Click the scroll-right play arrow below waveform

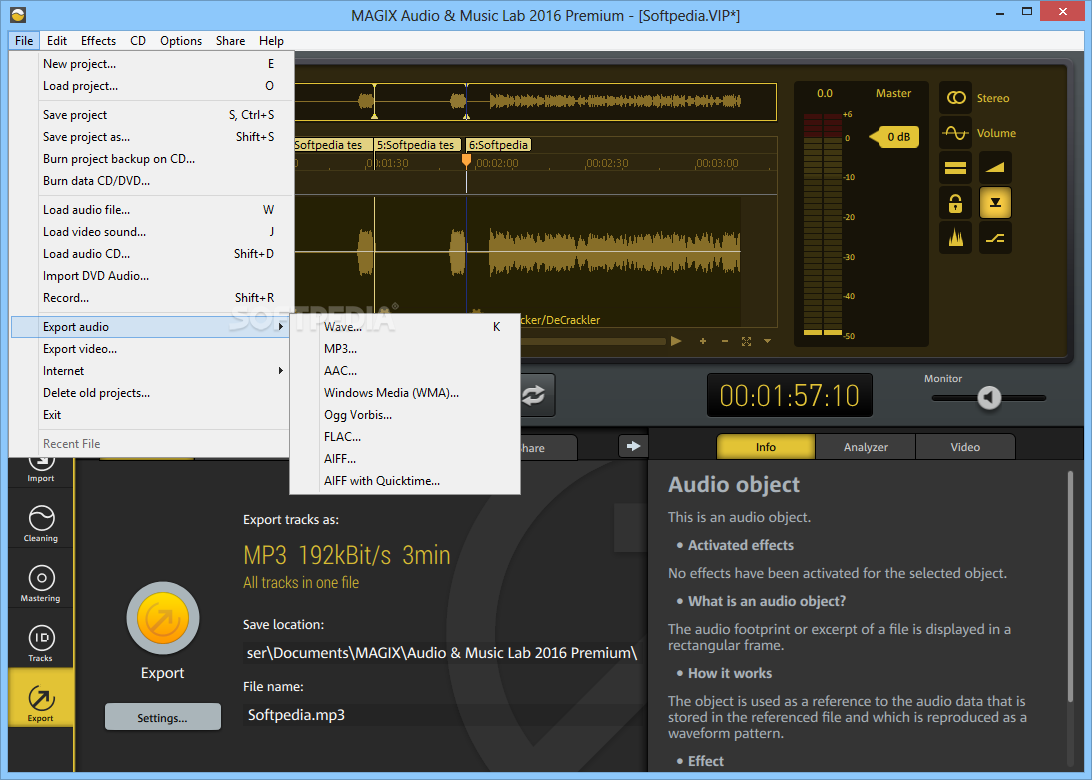point(676,341)
